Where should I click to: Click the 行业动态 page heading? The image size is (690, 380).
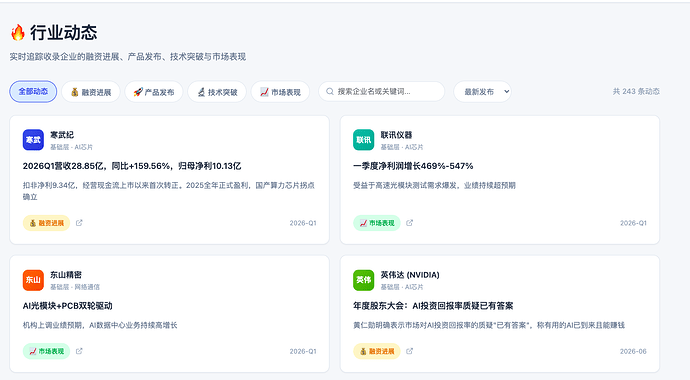coord(64,33)
